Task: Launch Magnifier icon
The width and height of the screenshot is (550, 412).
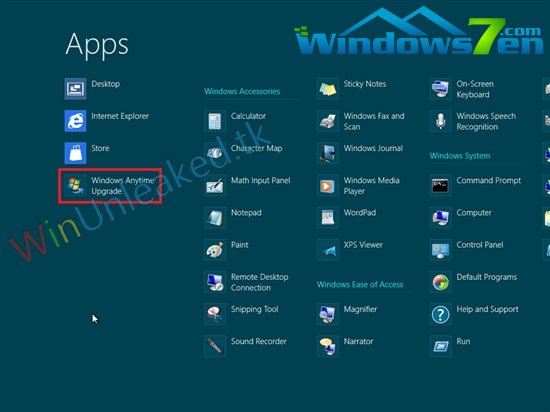Action: click(x=328, y=315)
